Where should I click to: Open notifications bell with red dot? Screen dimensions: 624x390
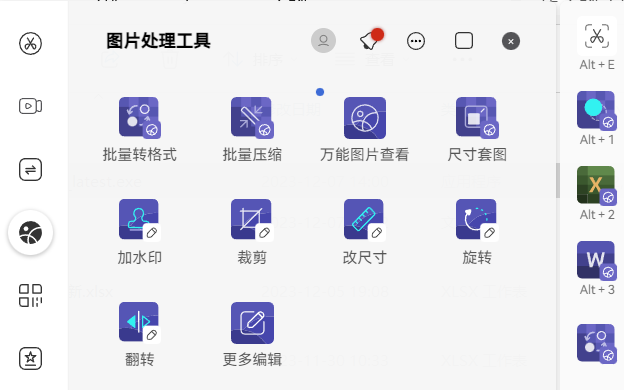tap(371, 39)
